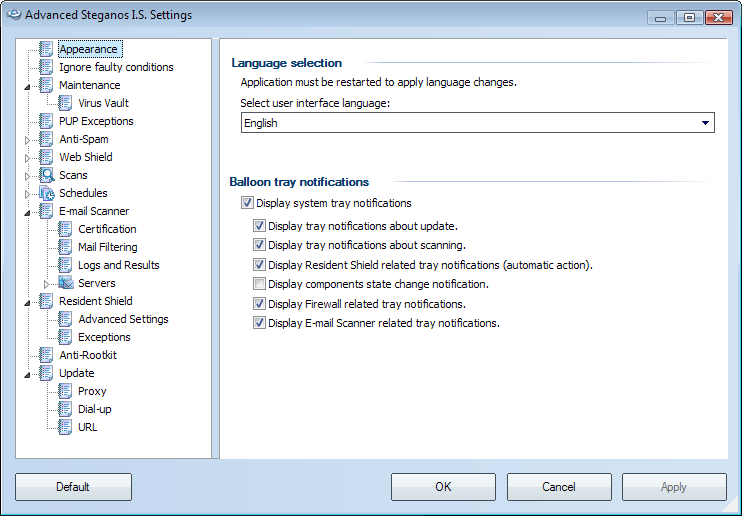Viewport: 742px width, 516px height.
Task: Select Logs and Results label
Action: coord(119,265)
